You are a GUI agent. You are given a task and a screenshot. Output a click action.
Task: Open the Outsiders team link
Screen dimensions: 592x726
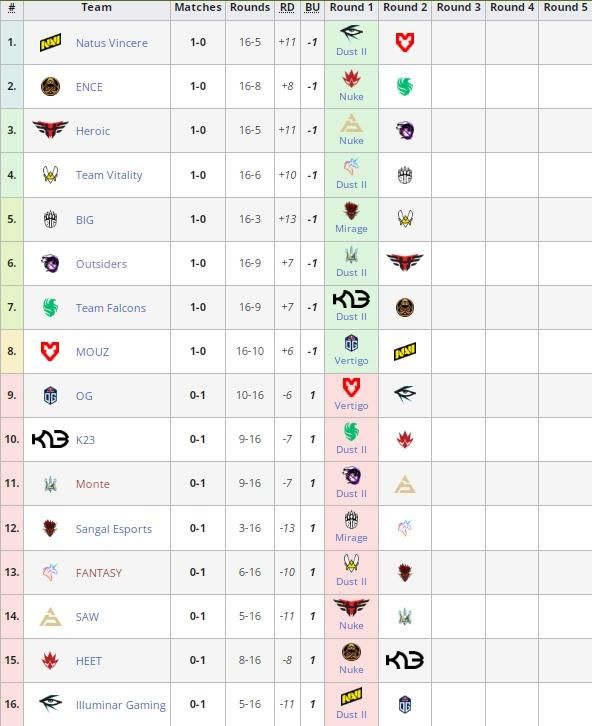101,264
